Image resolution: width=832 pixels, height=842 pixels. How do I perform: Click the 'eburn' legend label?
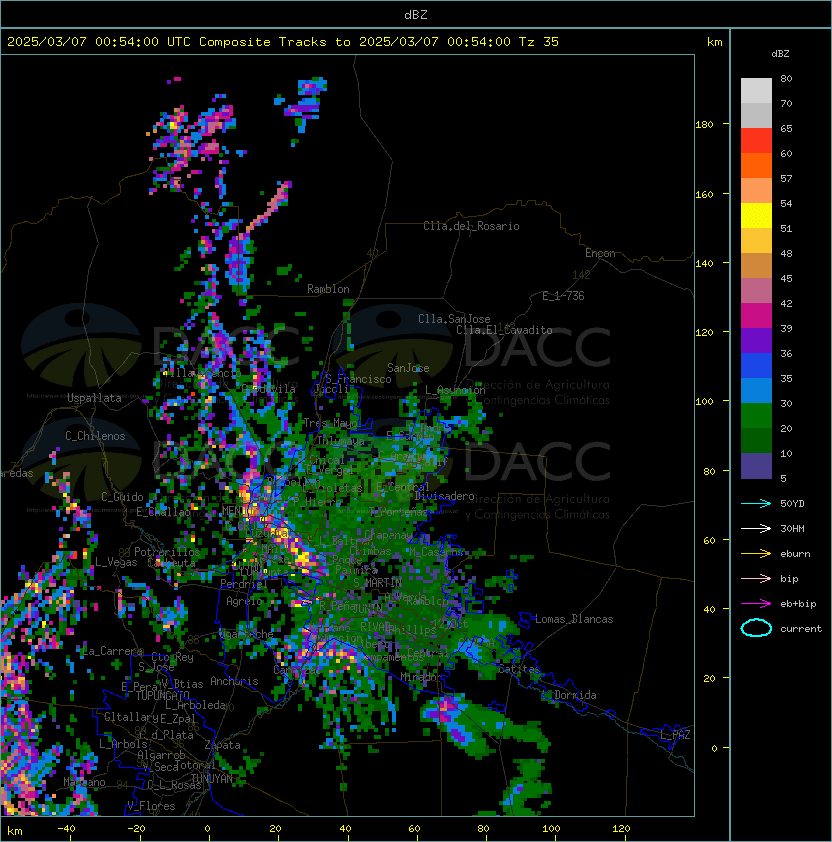pos(795,554)
